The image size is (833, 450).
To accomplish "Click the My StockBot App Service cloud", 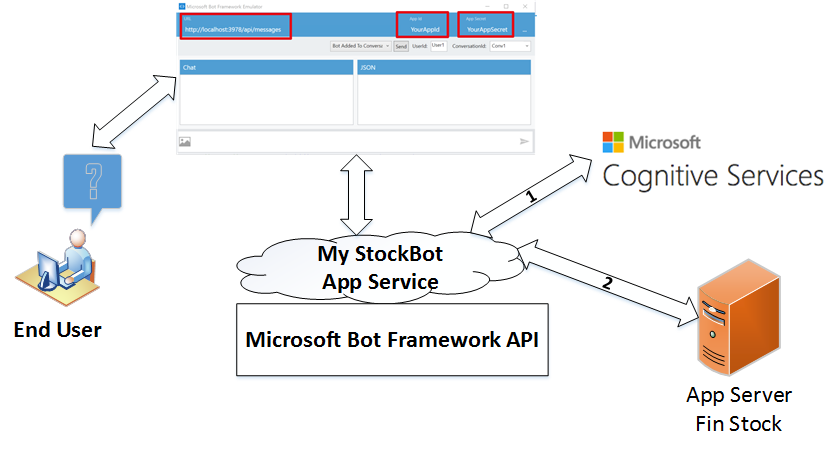I will 380,267.
